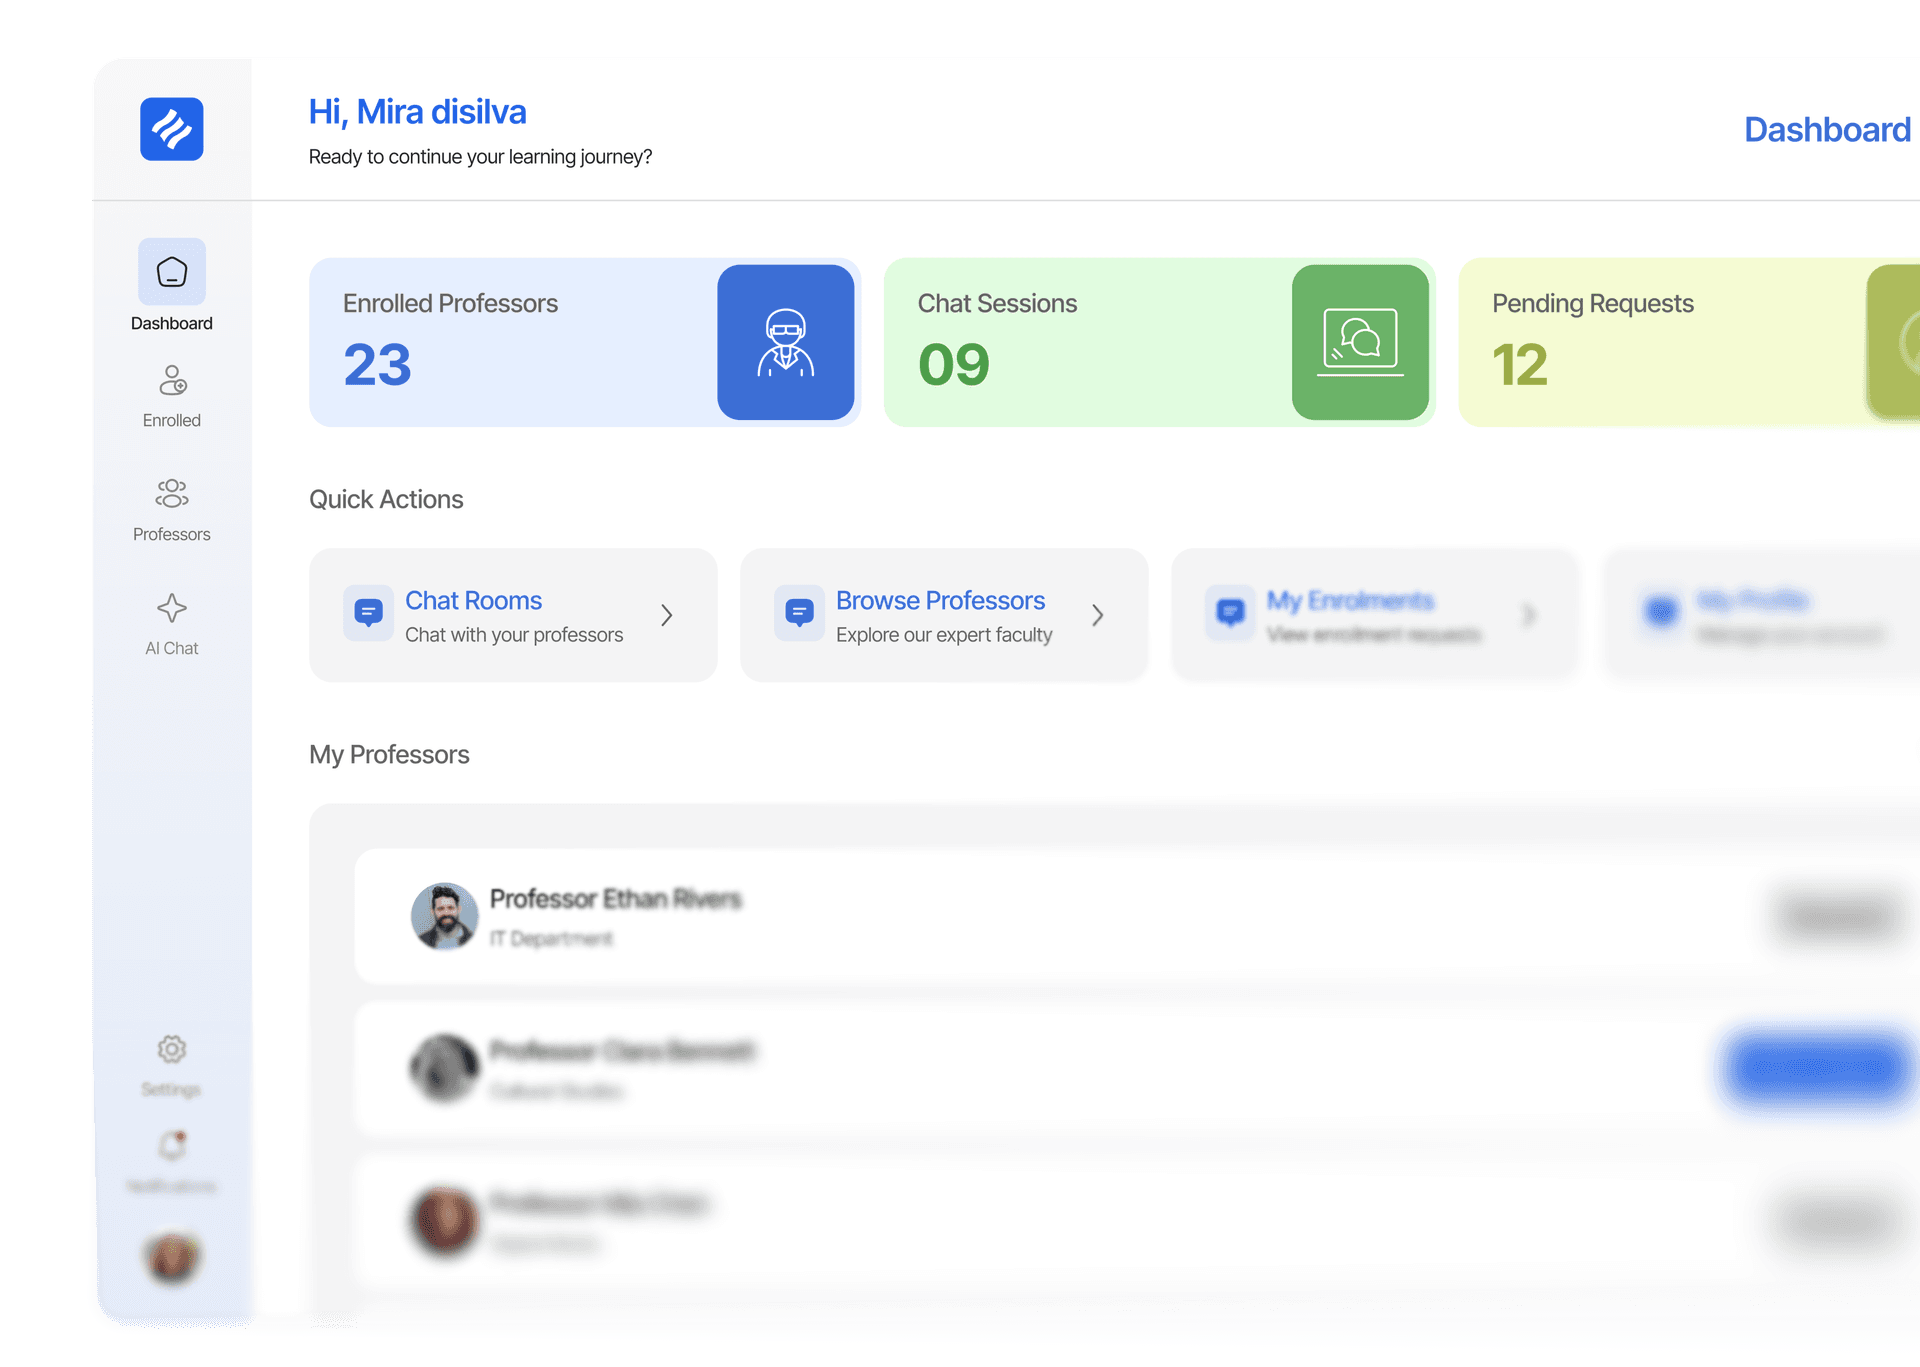The width and height of the screenshot is (1920, 1367).
Task: Open the Chat Rooms link
Action: (473, 600)
